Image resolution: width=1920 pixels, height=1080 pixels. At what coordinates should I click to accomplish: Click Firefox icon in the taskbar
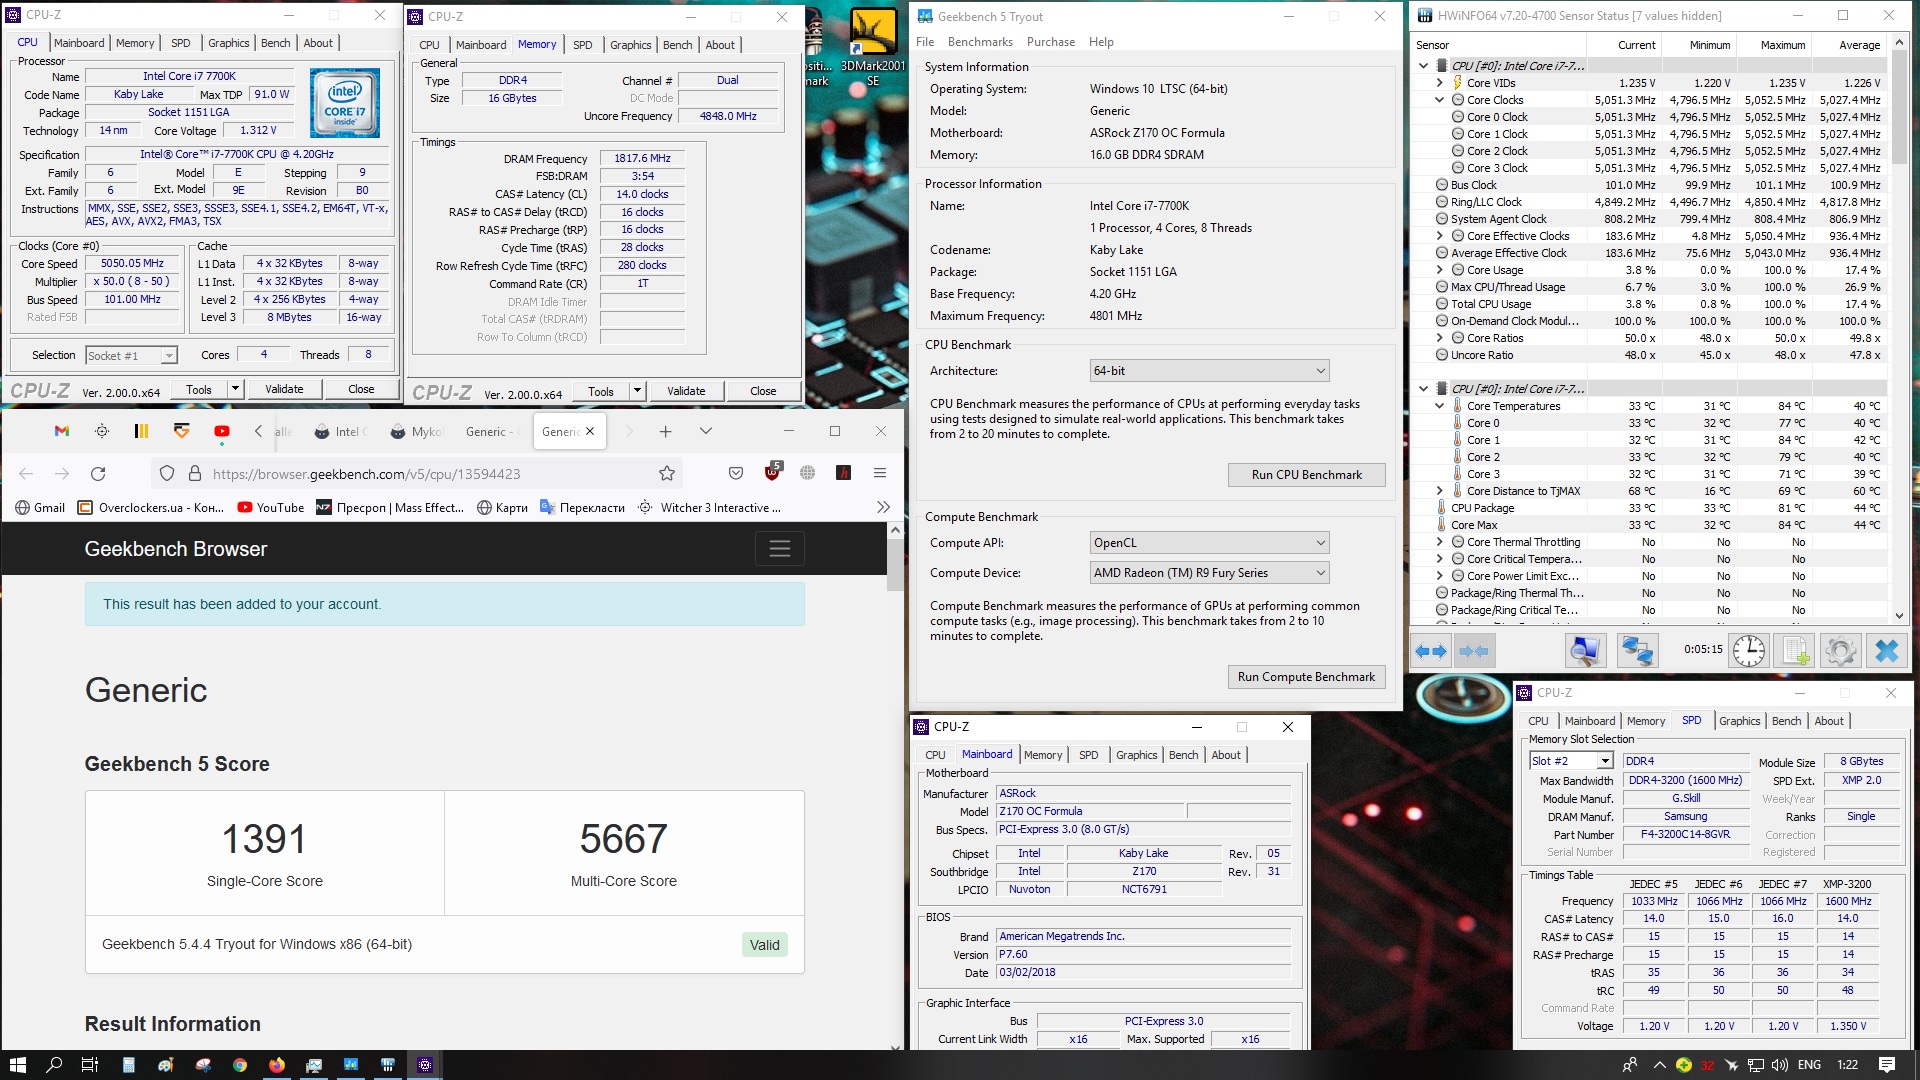click(x=277, y=1065)
